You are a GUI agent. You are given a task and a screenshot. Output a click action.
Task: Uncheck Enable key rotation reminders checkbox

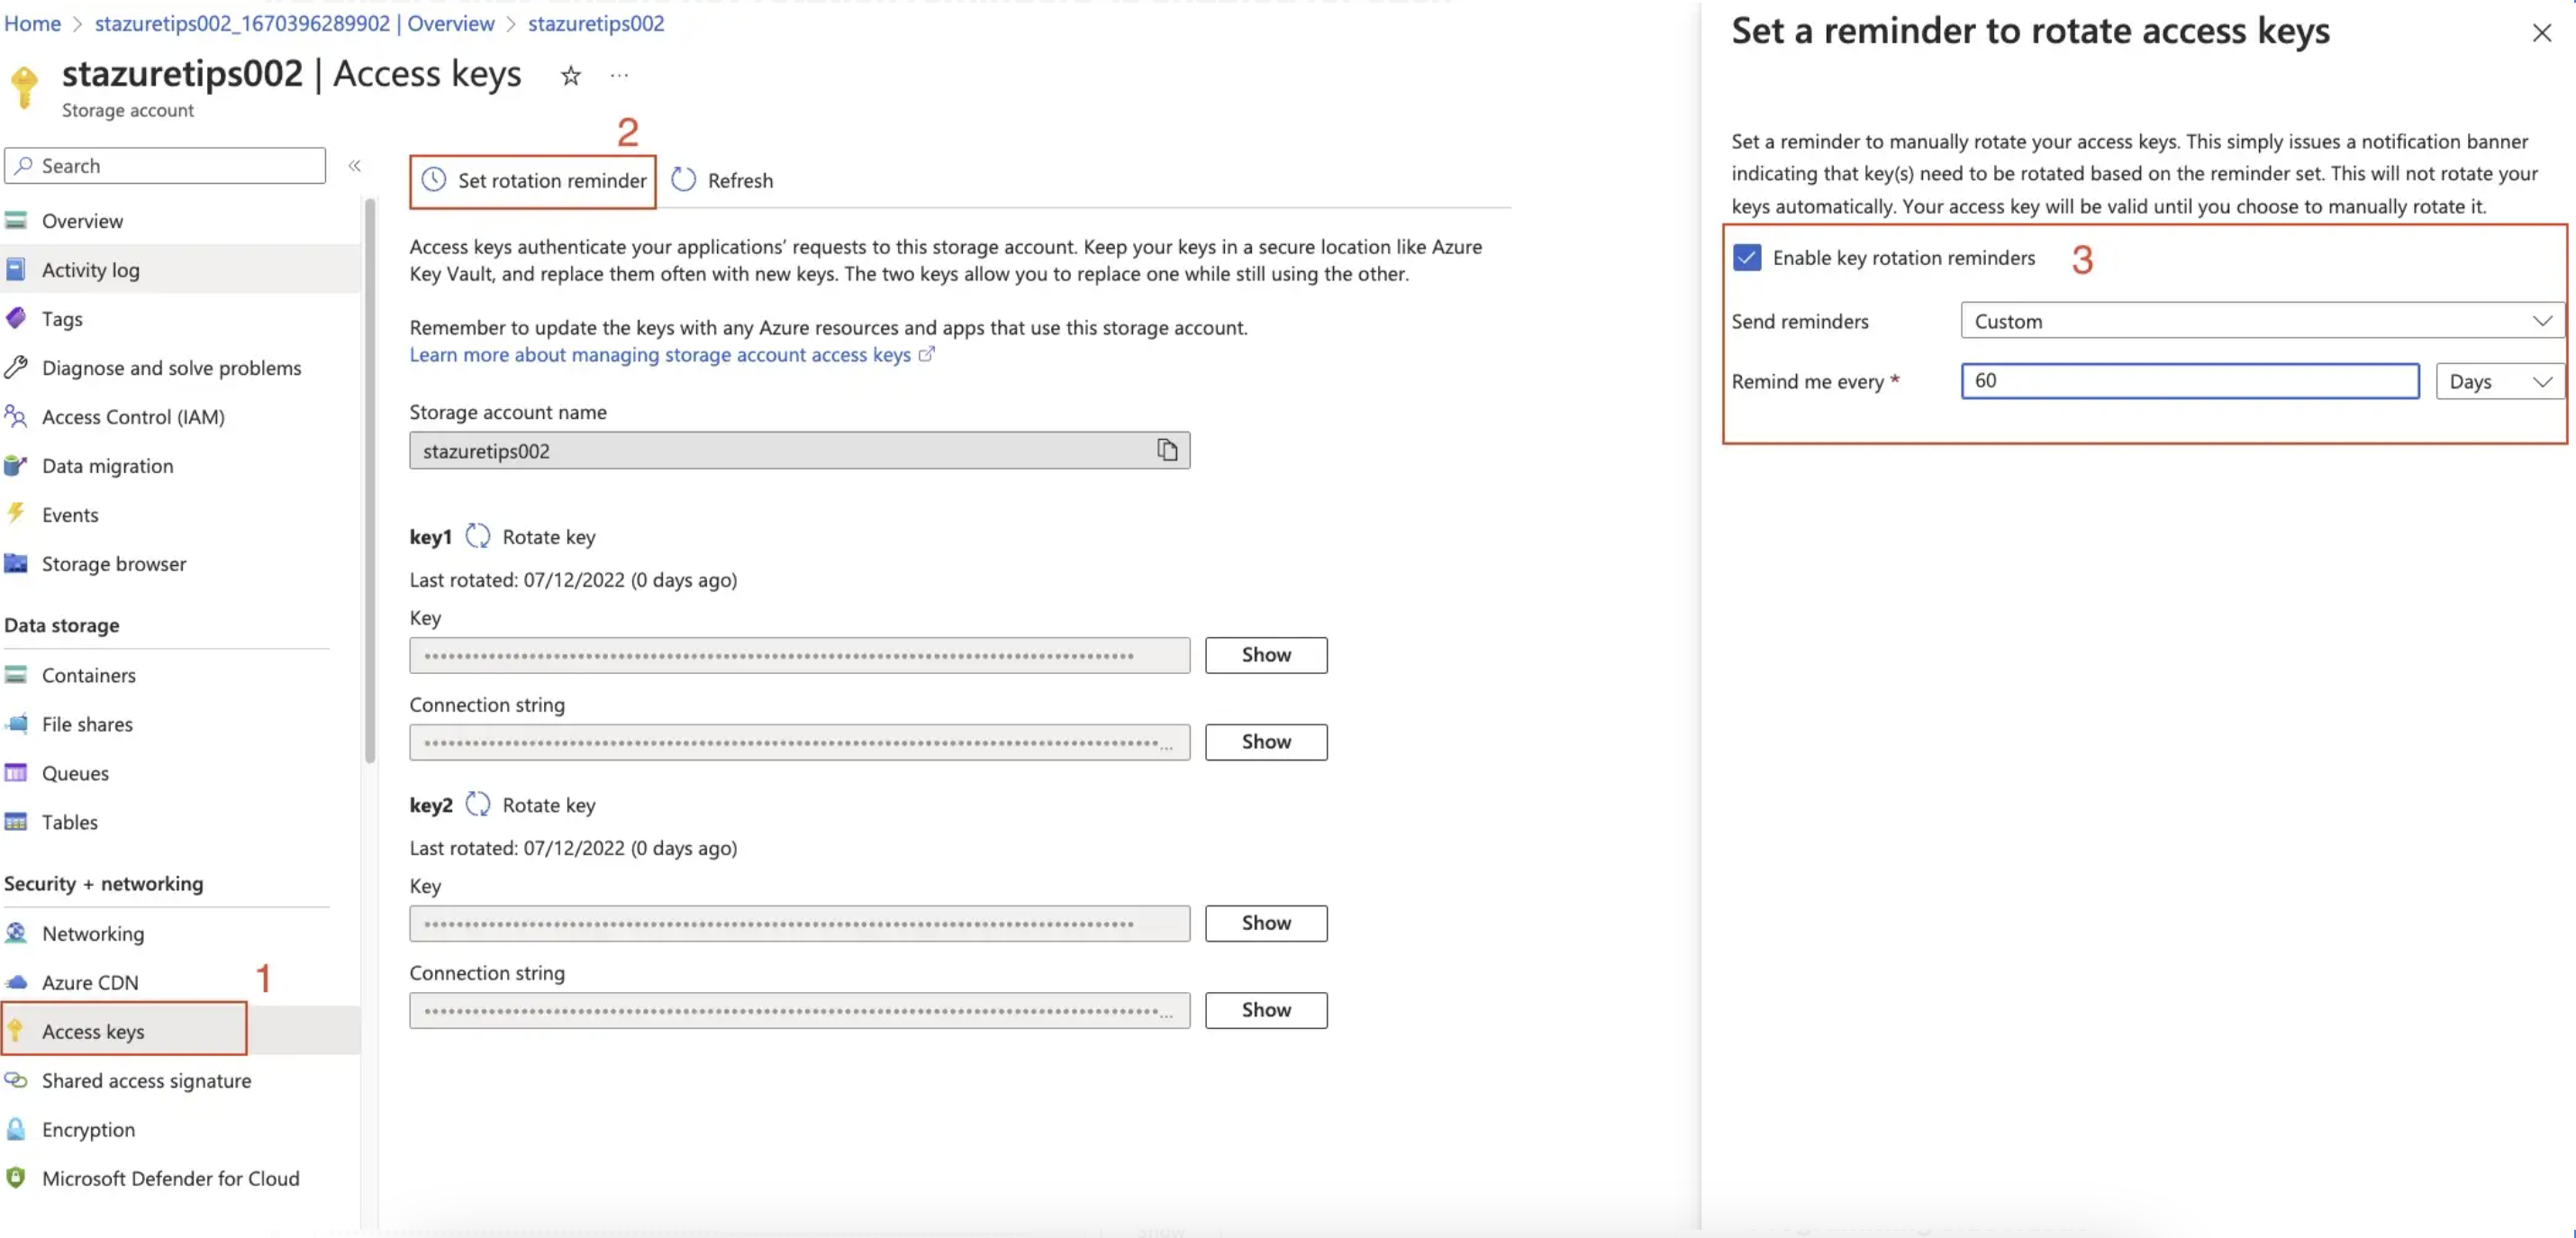click(1747, 258)
